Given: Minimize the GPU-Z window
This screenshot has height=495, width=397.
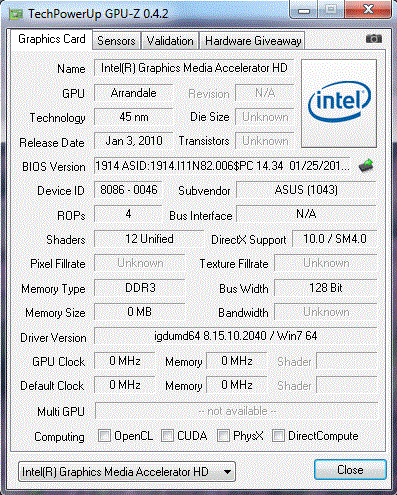Looking at the screenshot, I should 304,10.
